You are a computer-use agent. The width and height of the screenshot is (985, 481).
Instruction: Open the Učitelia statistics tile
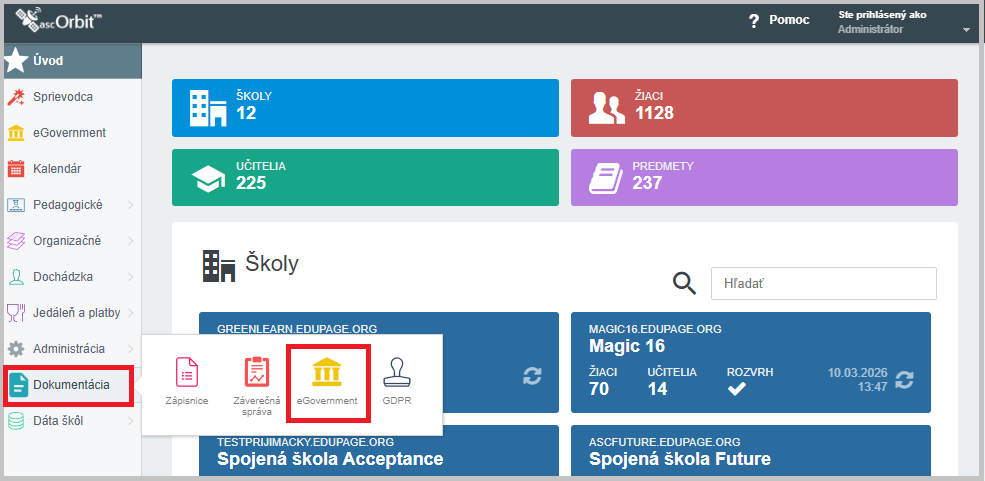click(x=365, y=177)
